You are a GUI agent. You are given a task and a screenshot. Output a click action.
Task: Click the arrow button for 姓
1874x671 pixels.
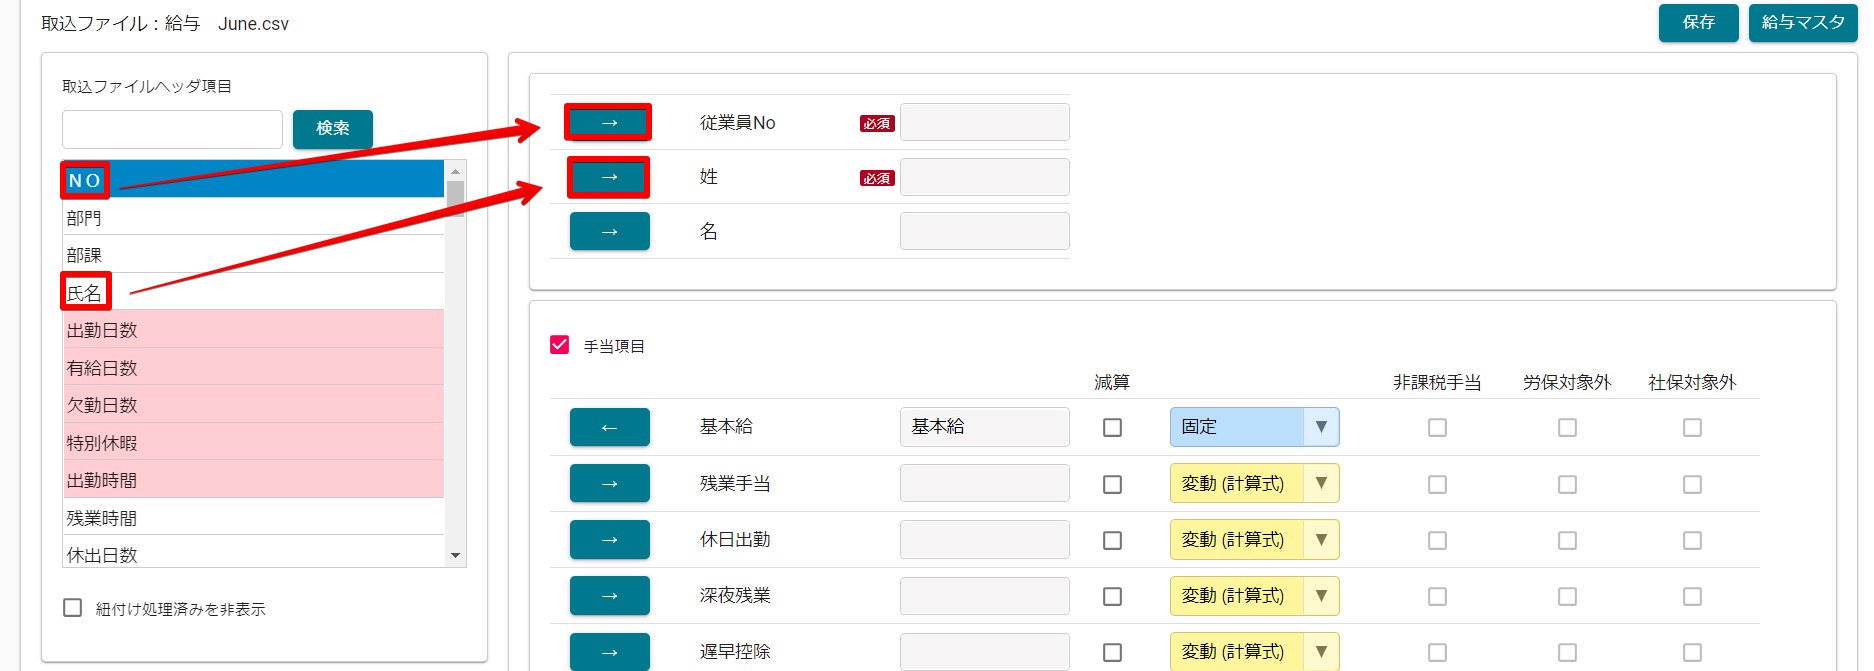tap(609, 177)
